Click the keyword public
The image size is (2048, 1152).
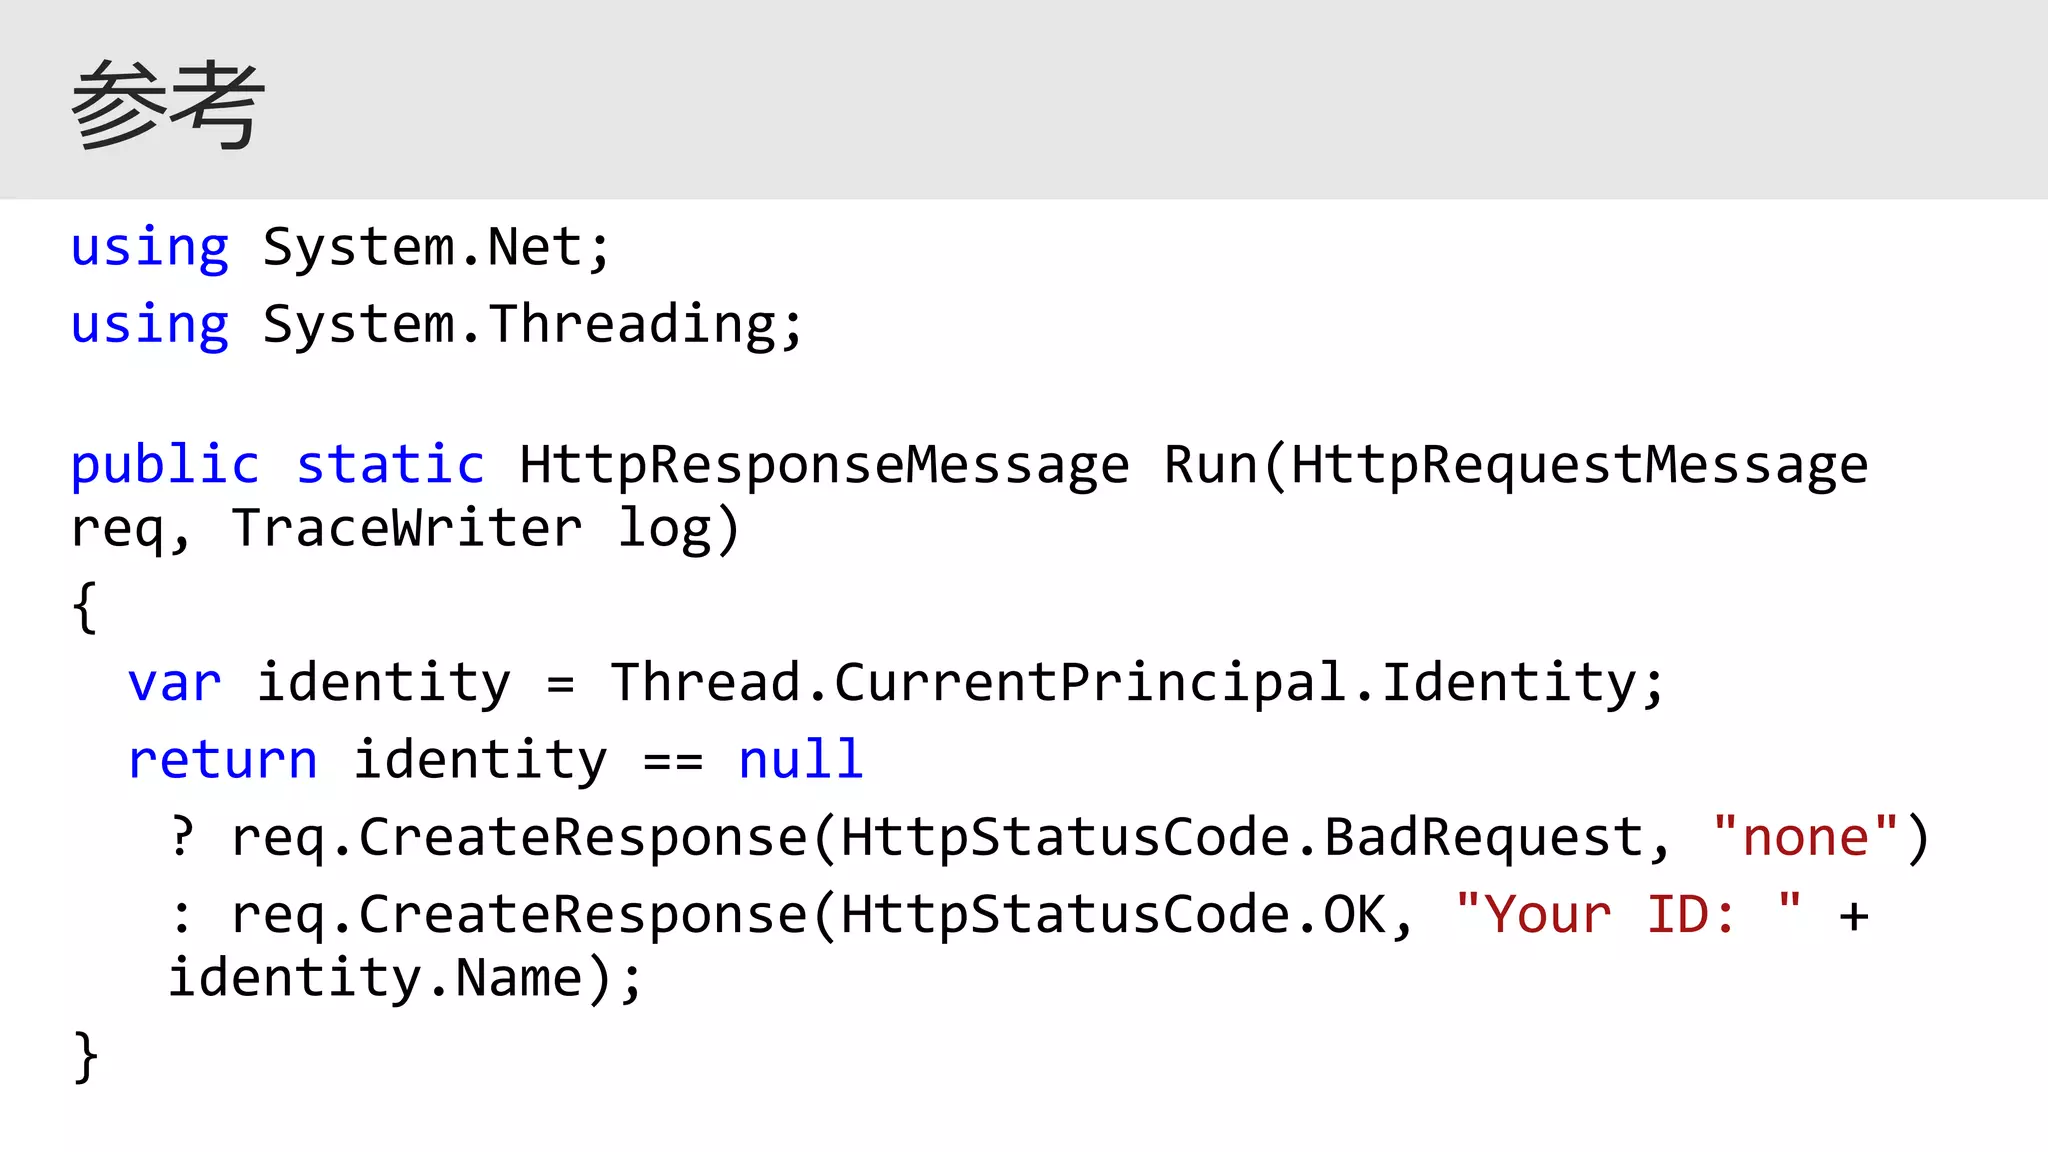[x=165, y=466]
